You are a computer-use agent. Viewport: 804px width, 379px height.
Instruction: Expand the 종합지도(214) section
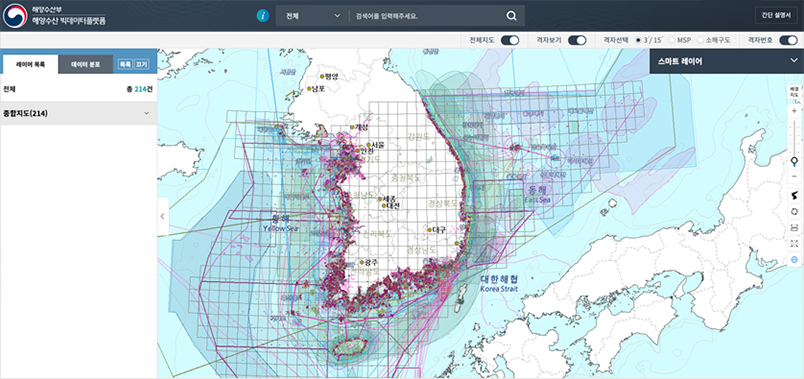pyautogui.click(x=78, y=113)
